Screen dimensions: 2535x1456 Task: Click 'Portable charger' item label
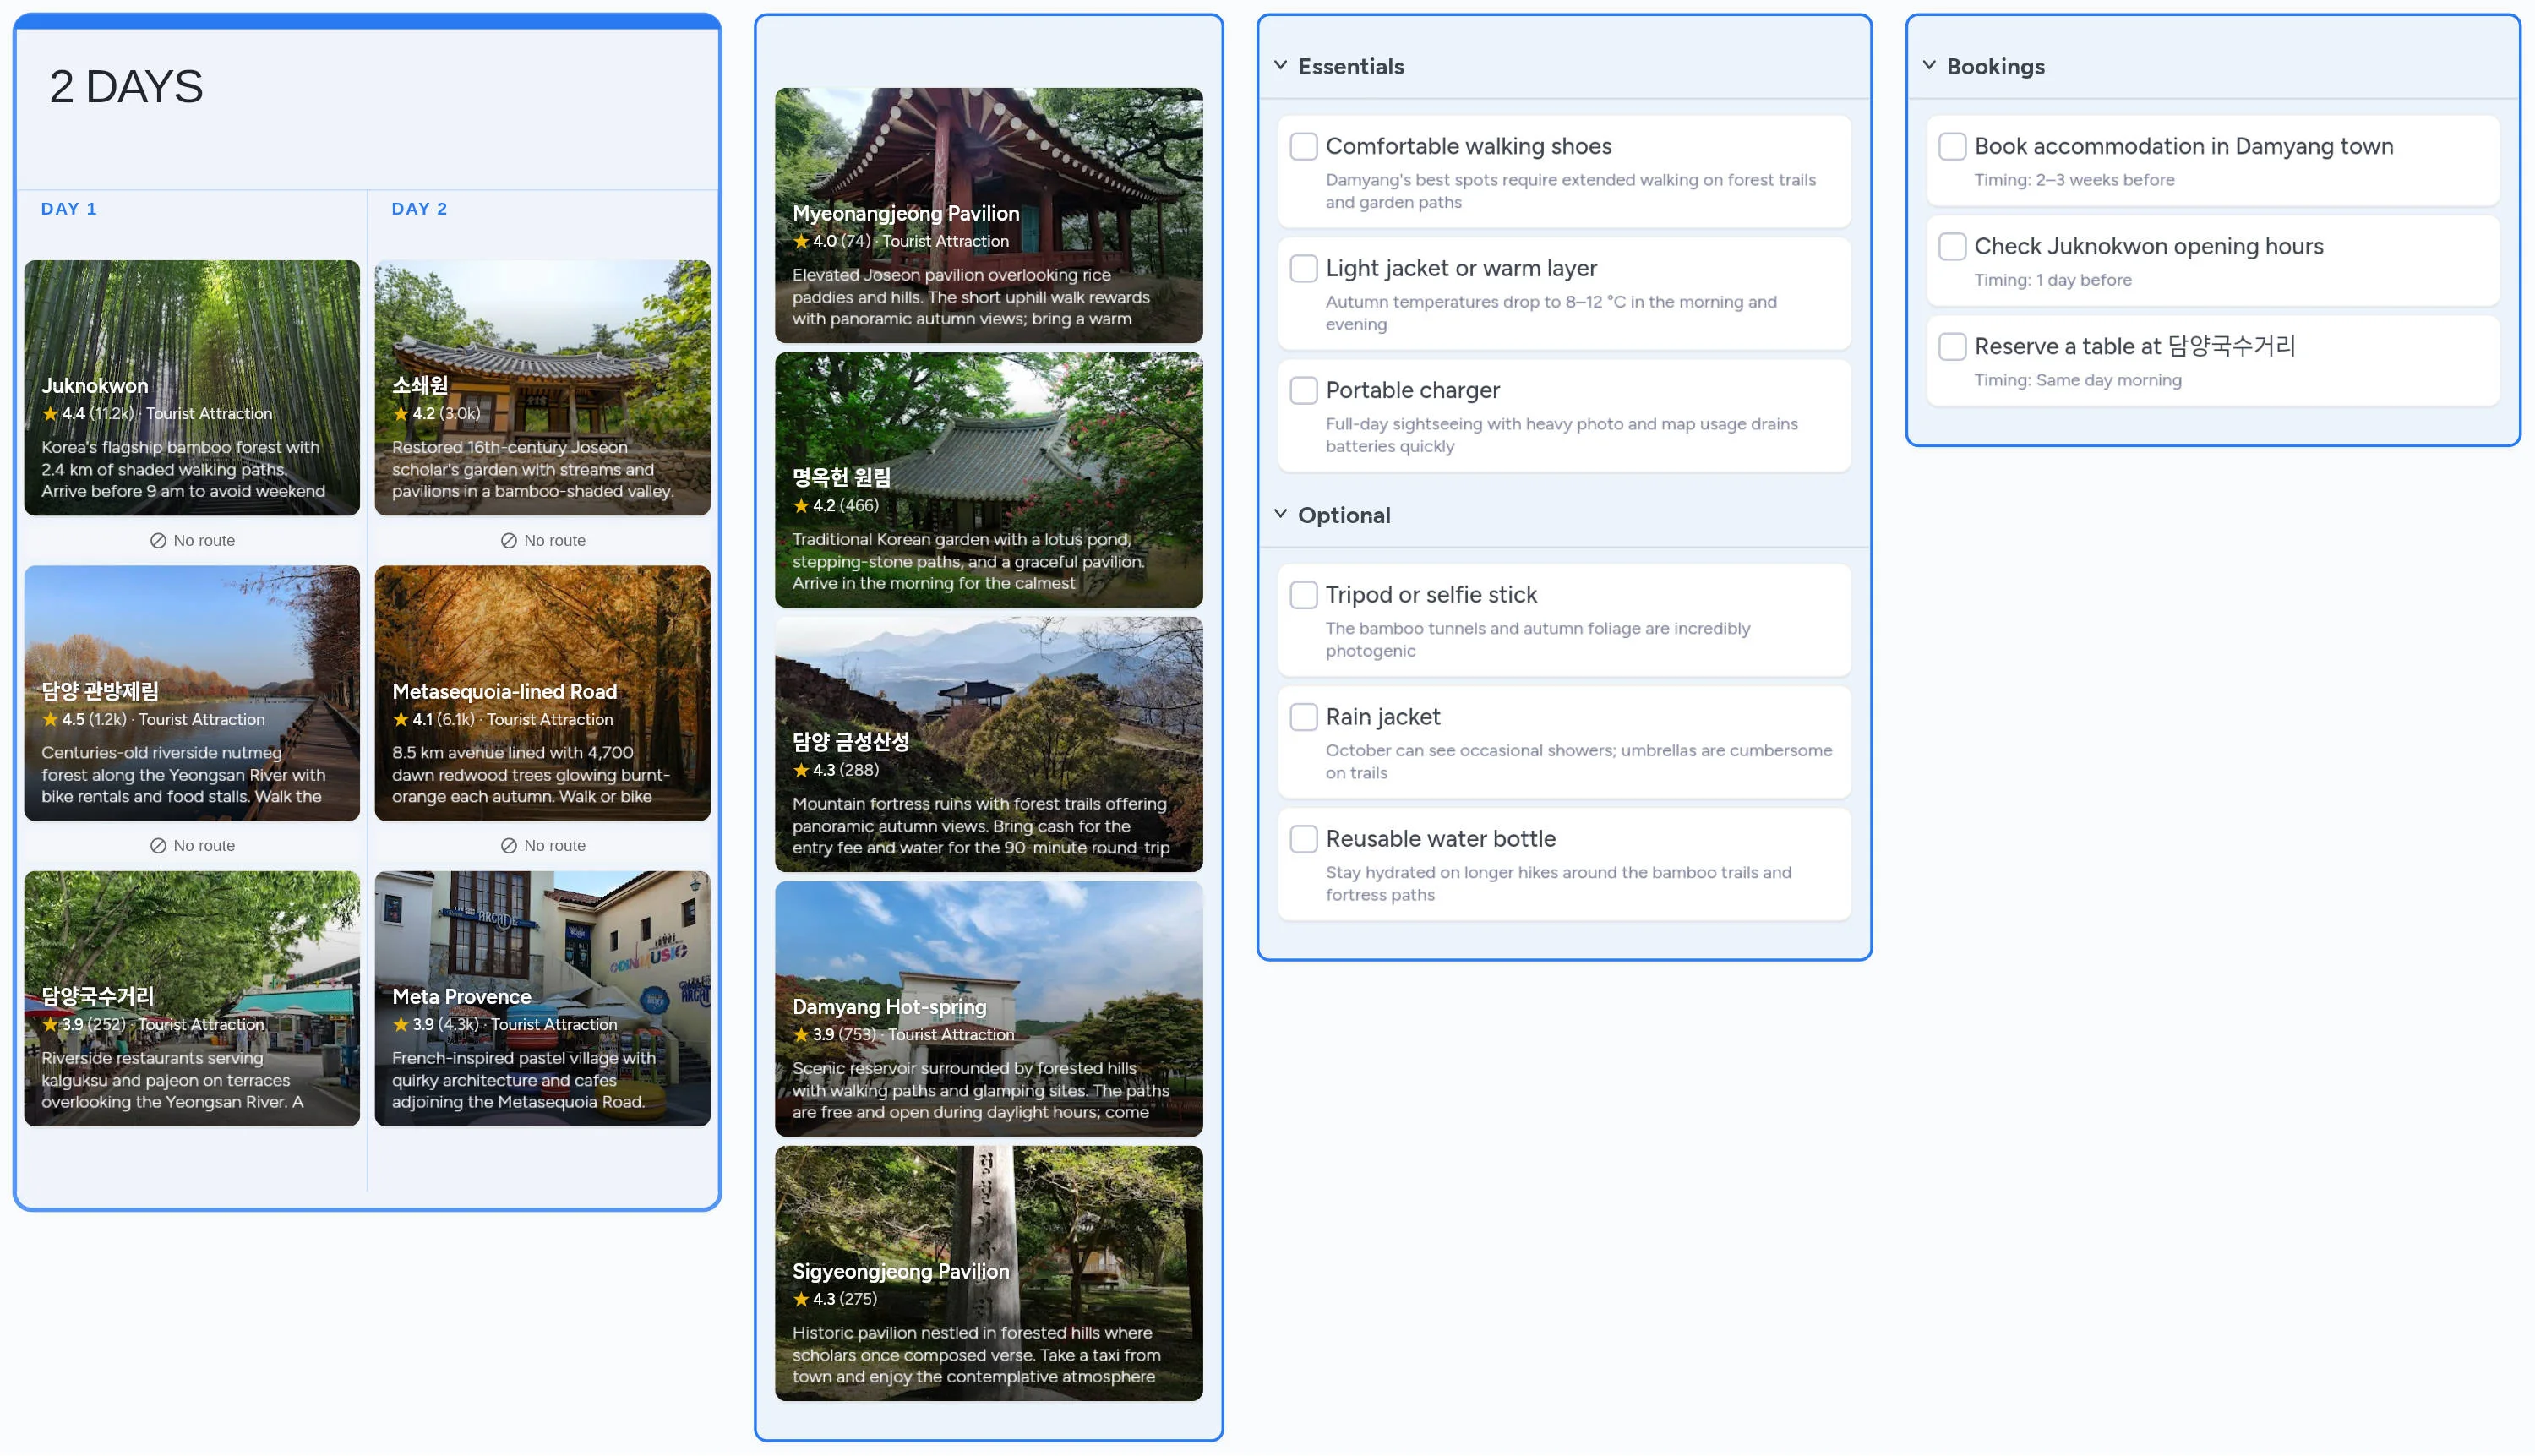(x=1412, y=390)
